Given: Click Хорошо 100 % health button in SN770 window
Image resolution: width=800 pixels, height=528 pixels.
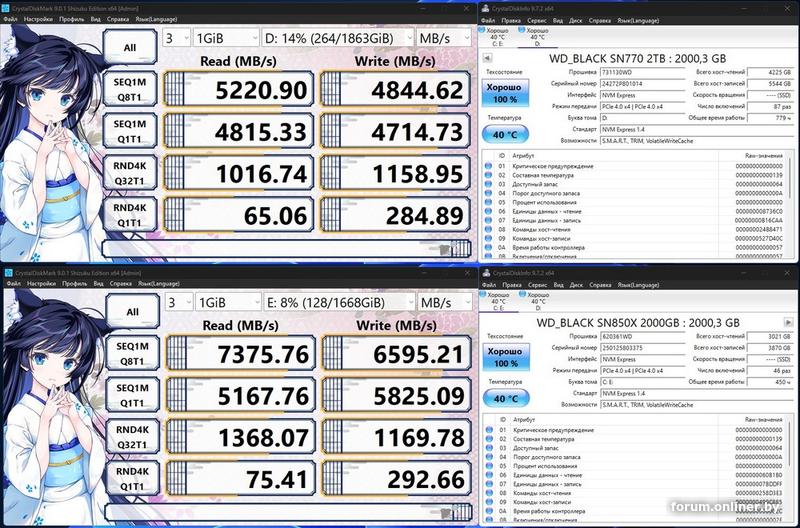Looking at the screenshot, I should [505, 93].
